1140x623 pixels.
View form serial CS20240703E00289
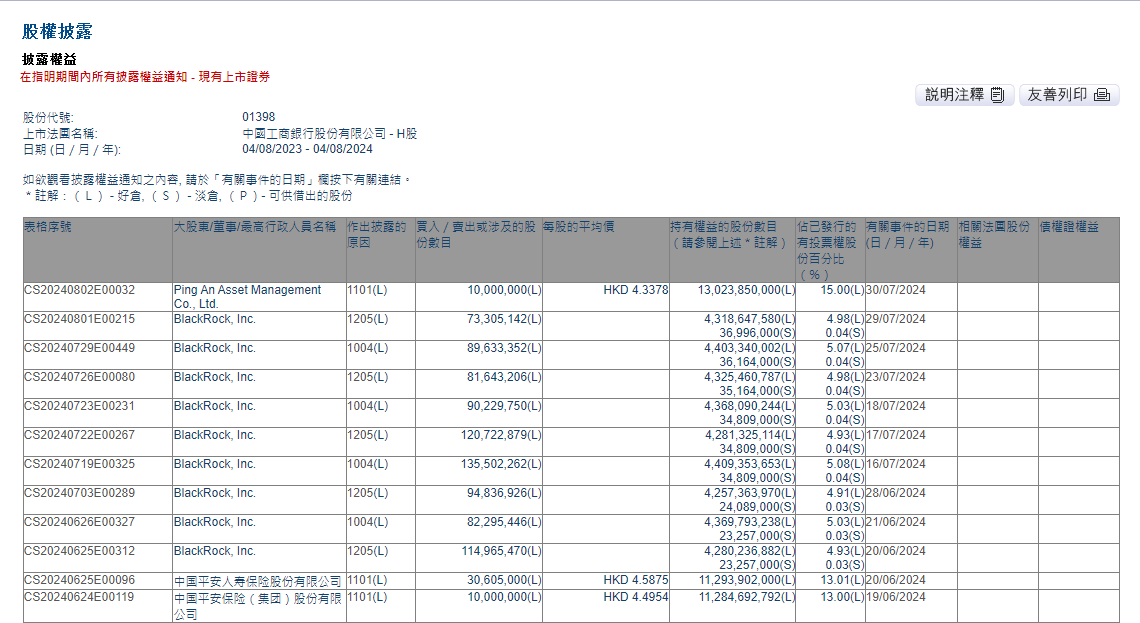[x=79, y=493]
